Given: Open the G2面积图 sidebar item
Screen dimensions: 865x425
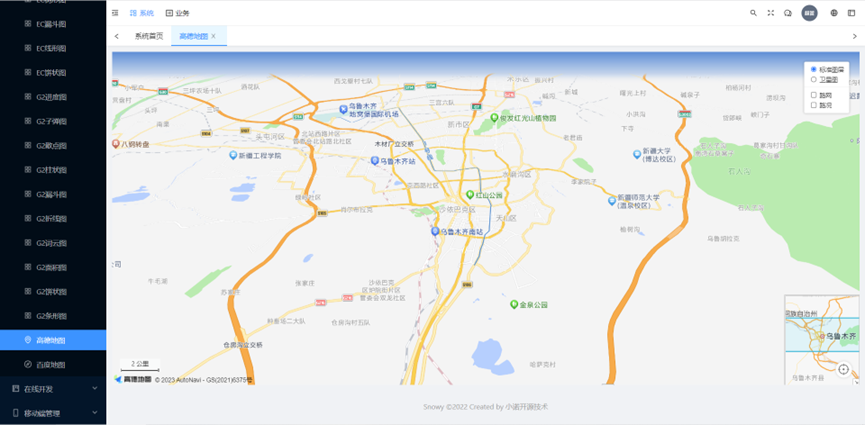Looking at the screenshot, I should (53, 267).
